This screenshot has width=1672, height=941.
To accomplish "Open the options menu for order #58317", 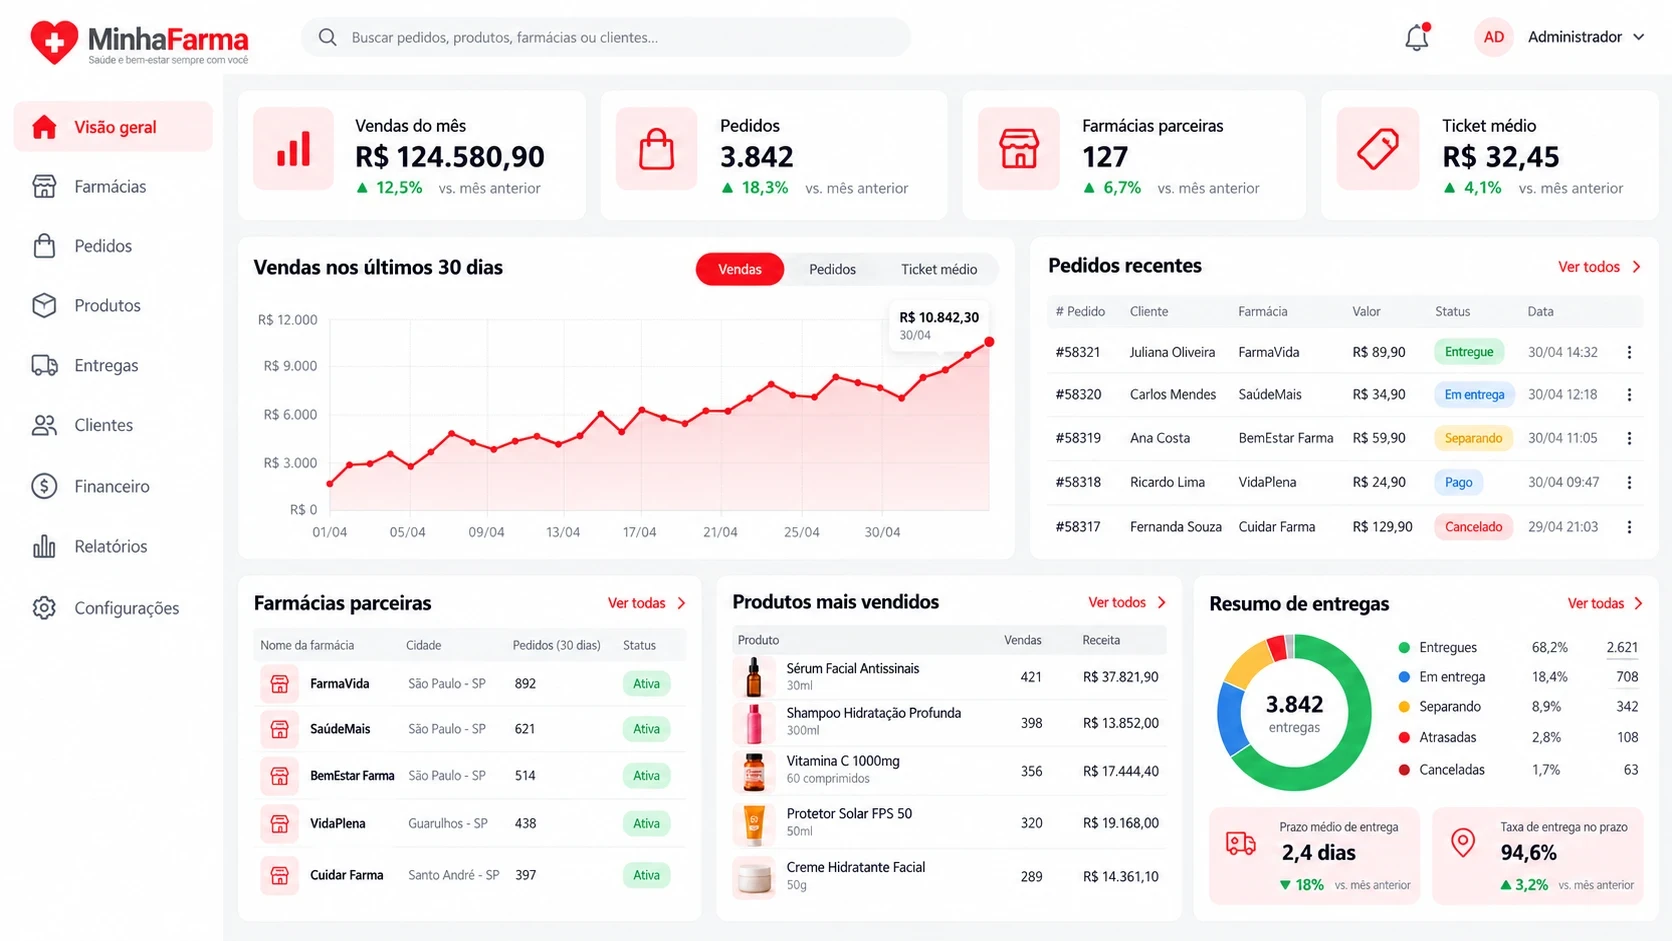I will pos(1629,527).
